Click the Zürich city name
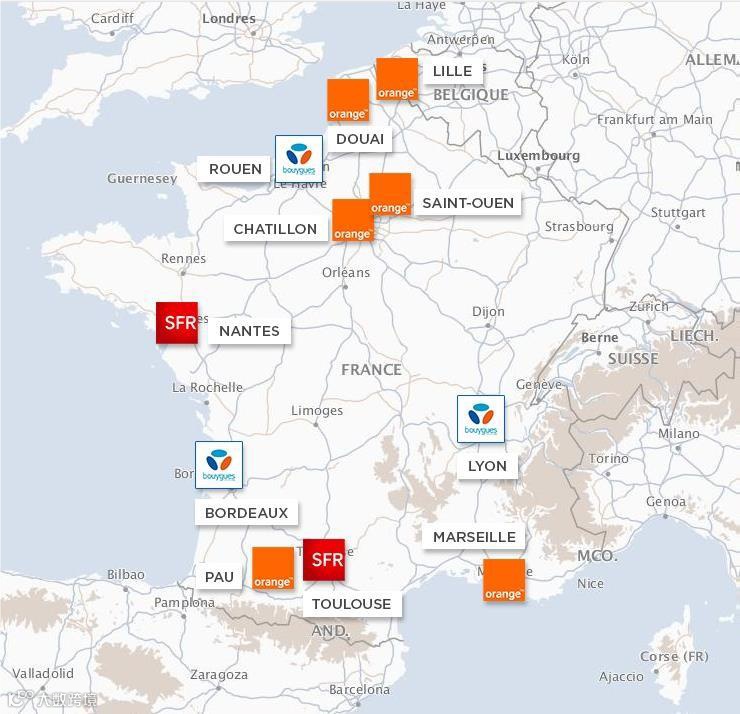740x714 pixels. [x=649, y=306]
